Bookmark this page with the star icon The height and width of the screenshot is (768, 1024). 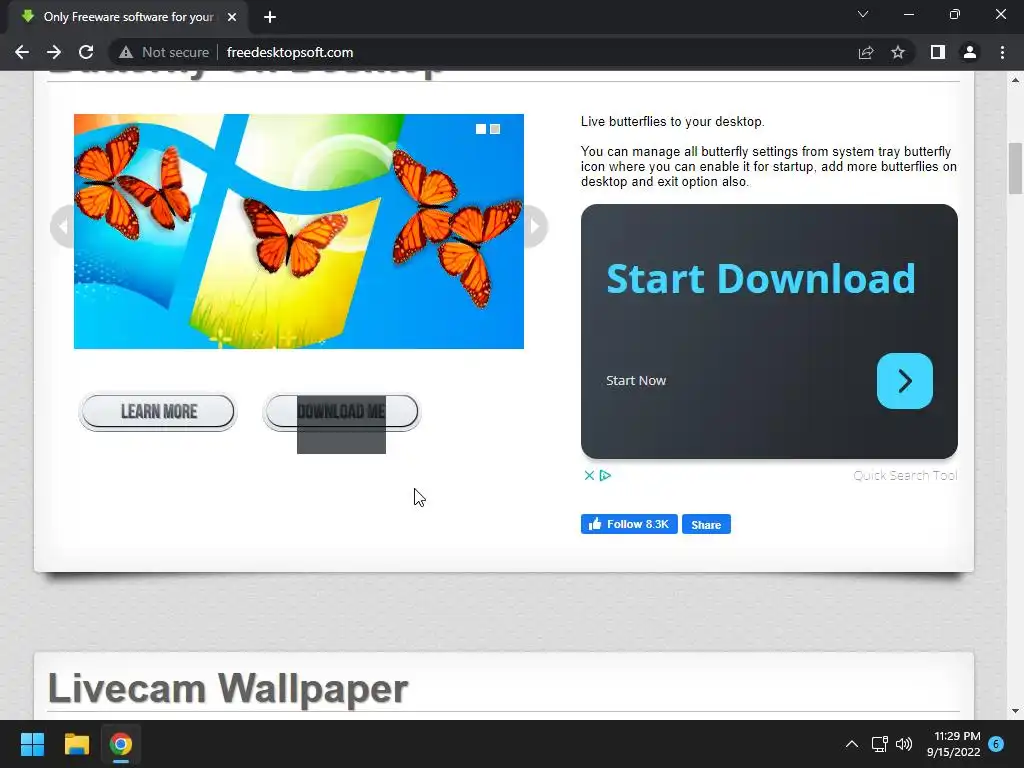(898, 52)
